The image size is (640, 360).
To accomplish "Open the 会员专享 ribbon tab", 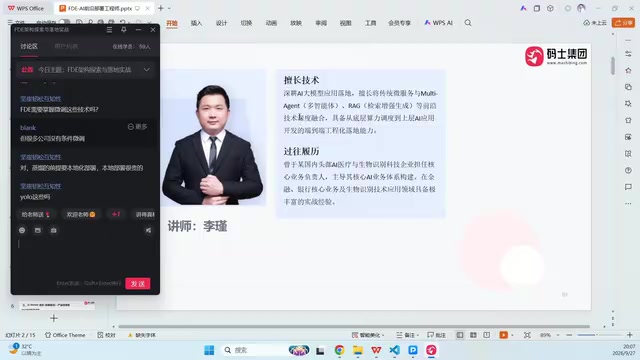I will (399, 23).
